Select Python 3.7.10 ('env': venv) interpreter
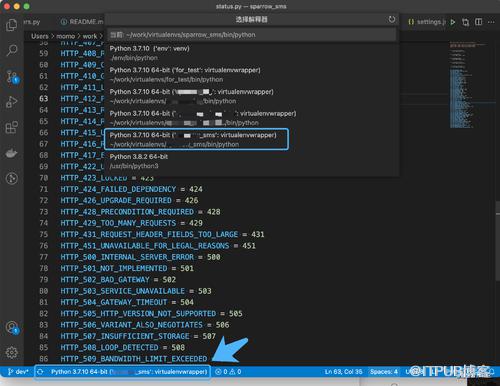Image resolution: width=500 pixels, height=386 pixels. [x=252, y=53]
